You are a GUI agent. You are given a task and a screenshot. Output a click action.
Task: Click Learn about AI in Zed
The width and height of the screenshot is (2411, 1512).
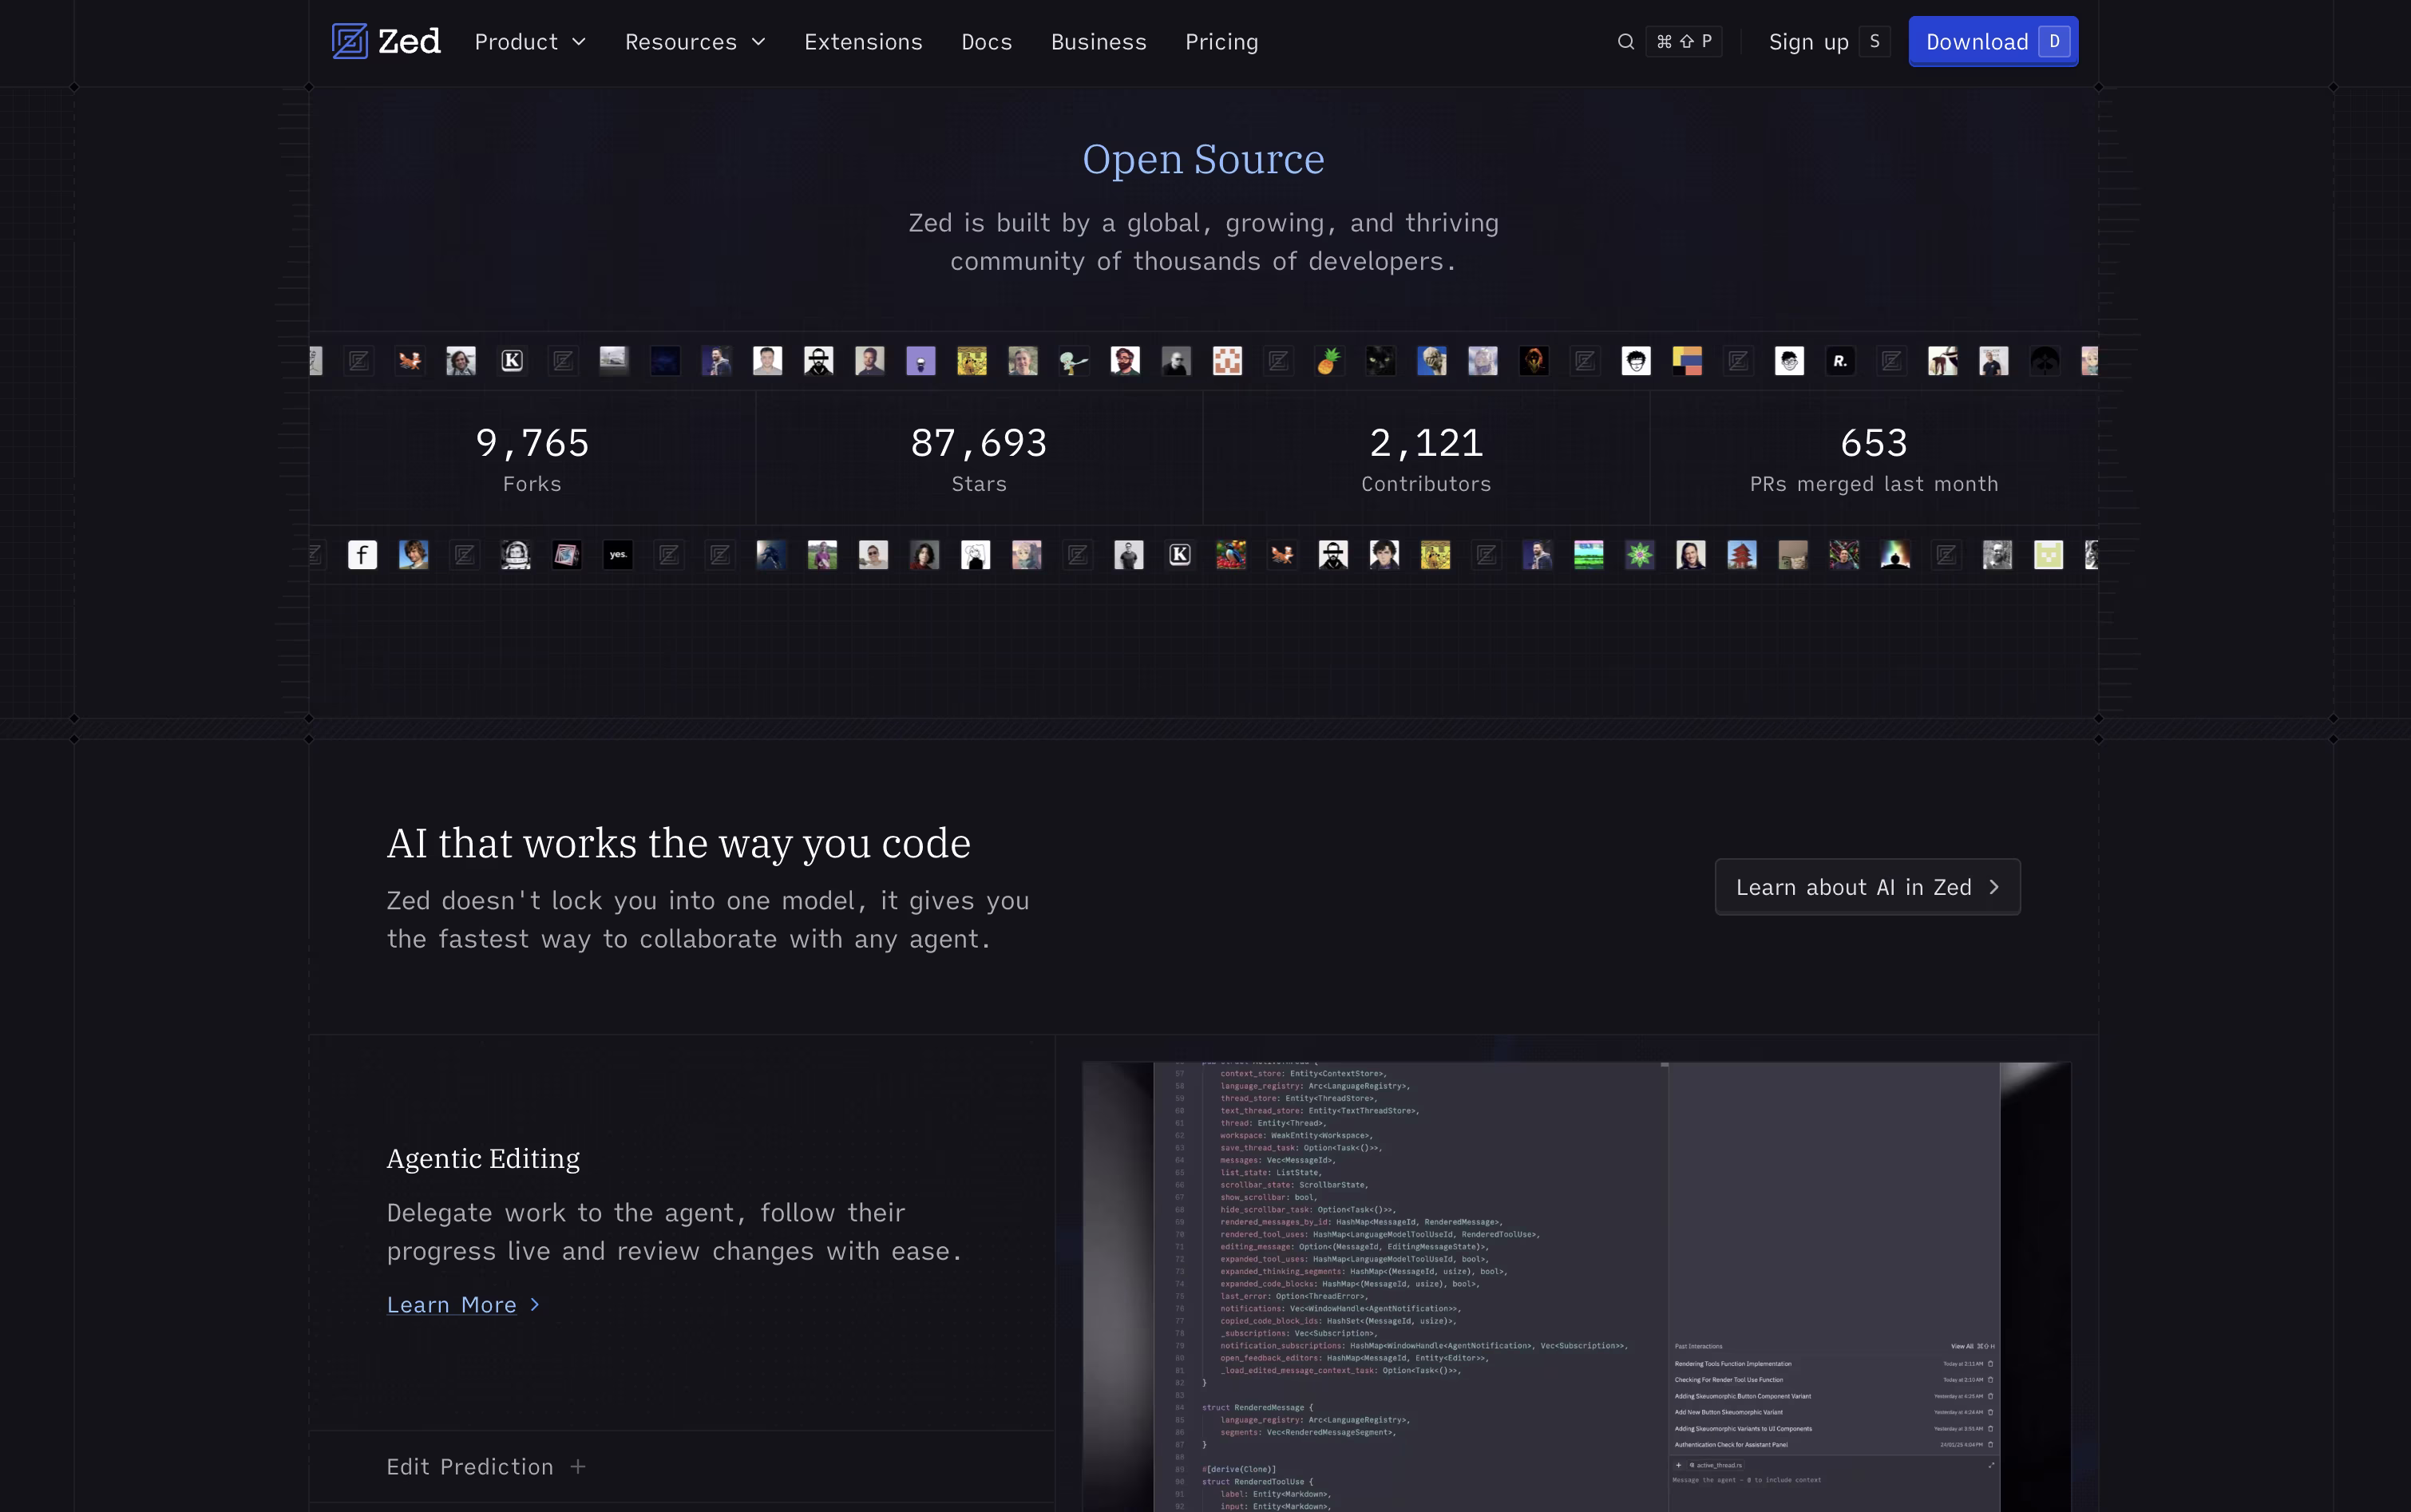pyautogui.click(x=1867, y=887)
